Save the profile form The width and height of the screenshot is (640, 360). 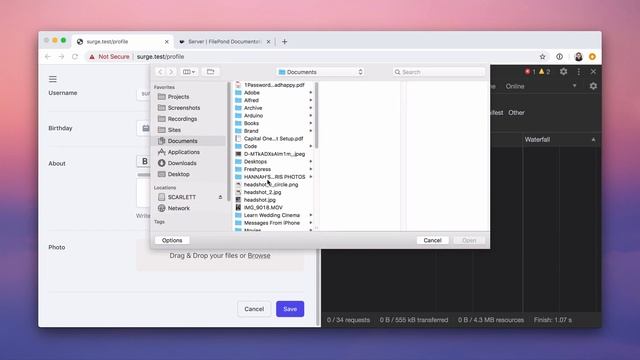coord(290,309)
